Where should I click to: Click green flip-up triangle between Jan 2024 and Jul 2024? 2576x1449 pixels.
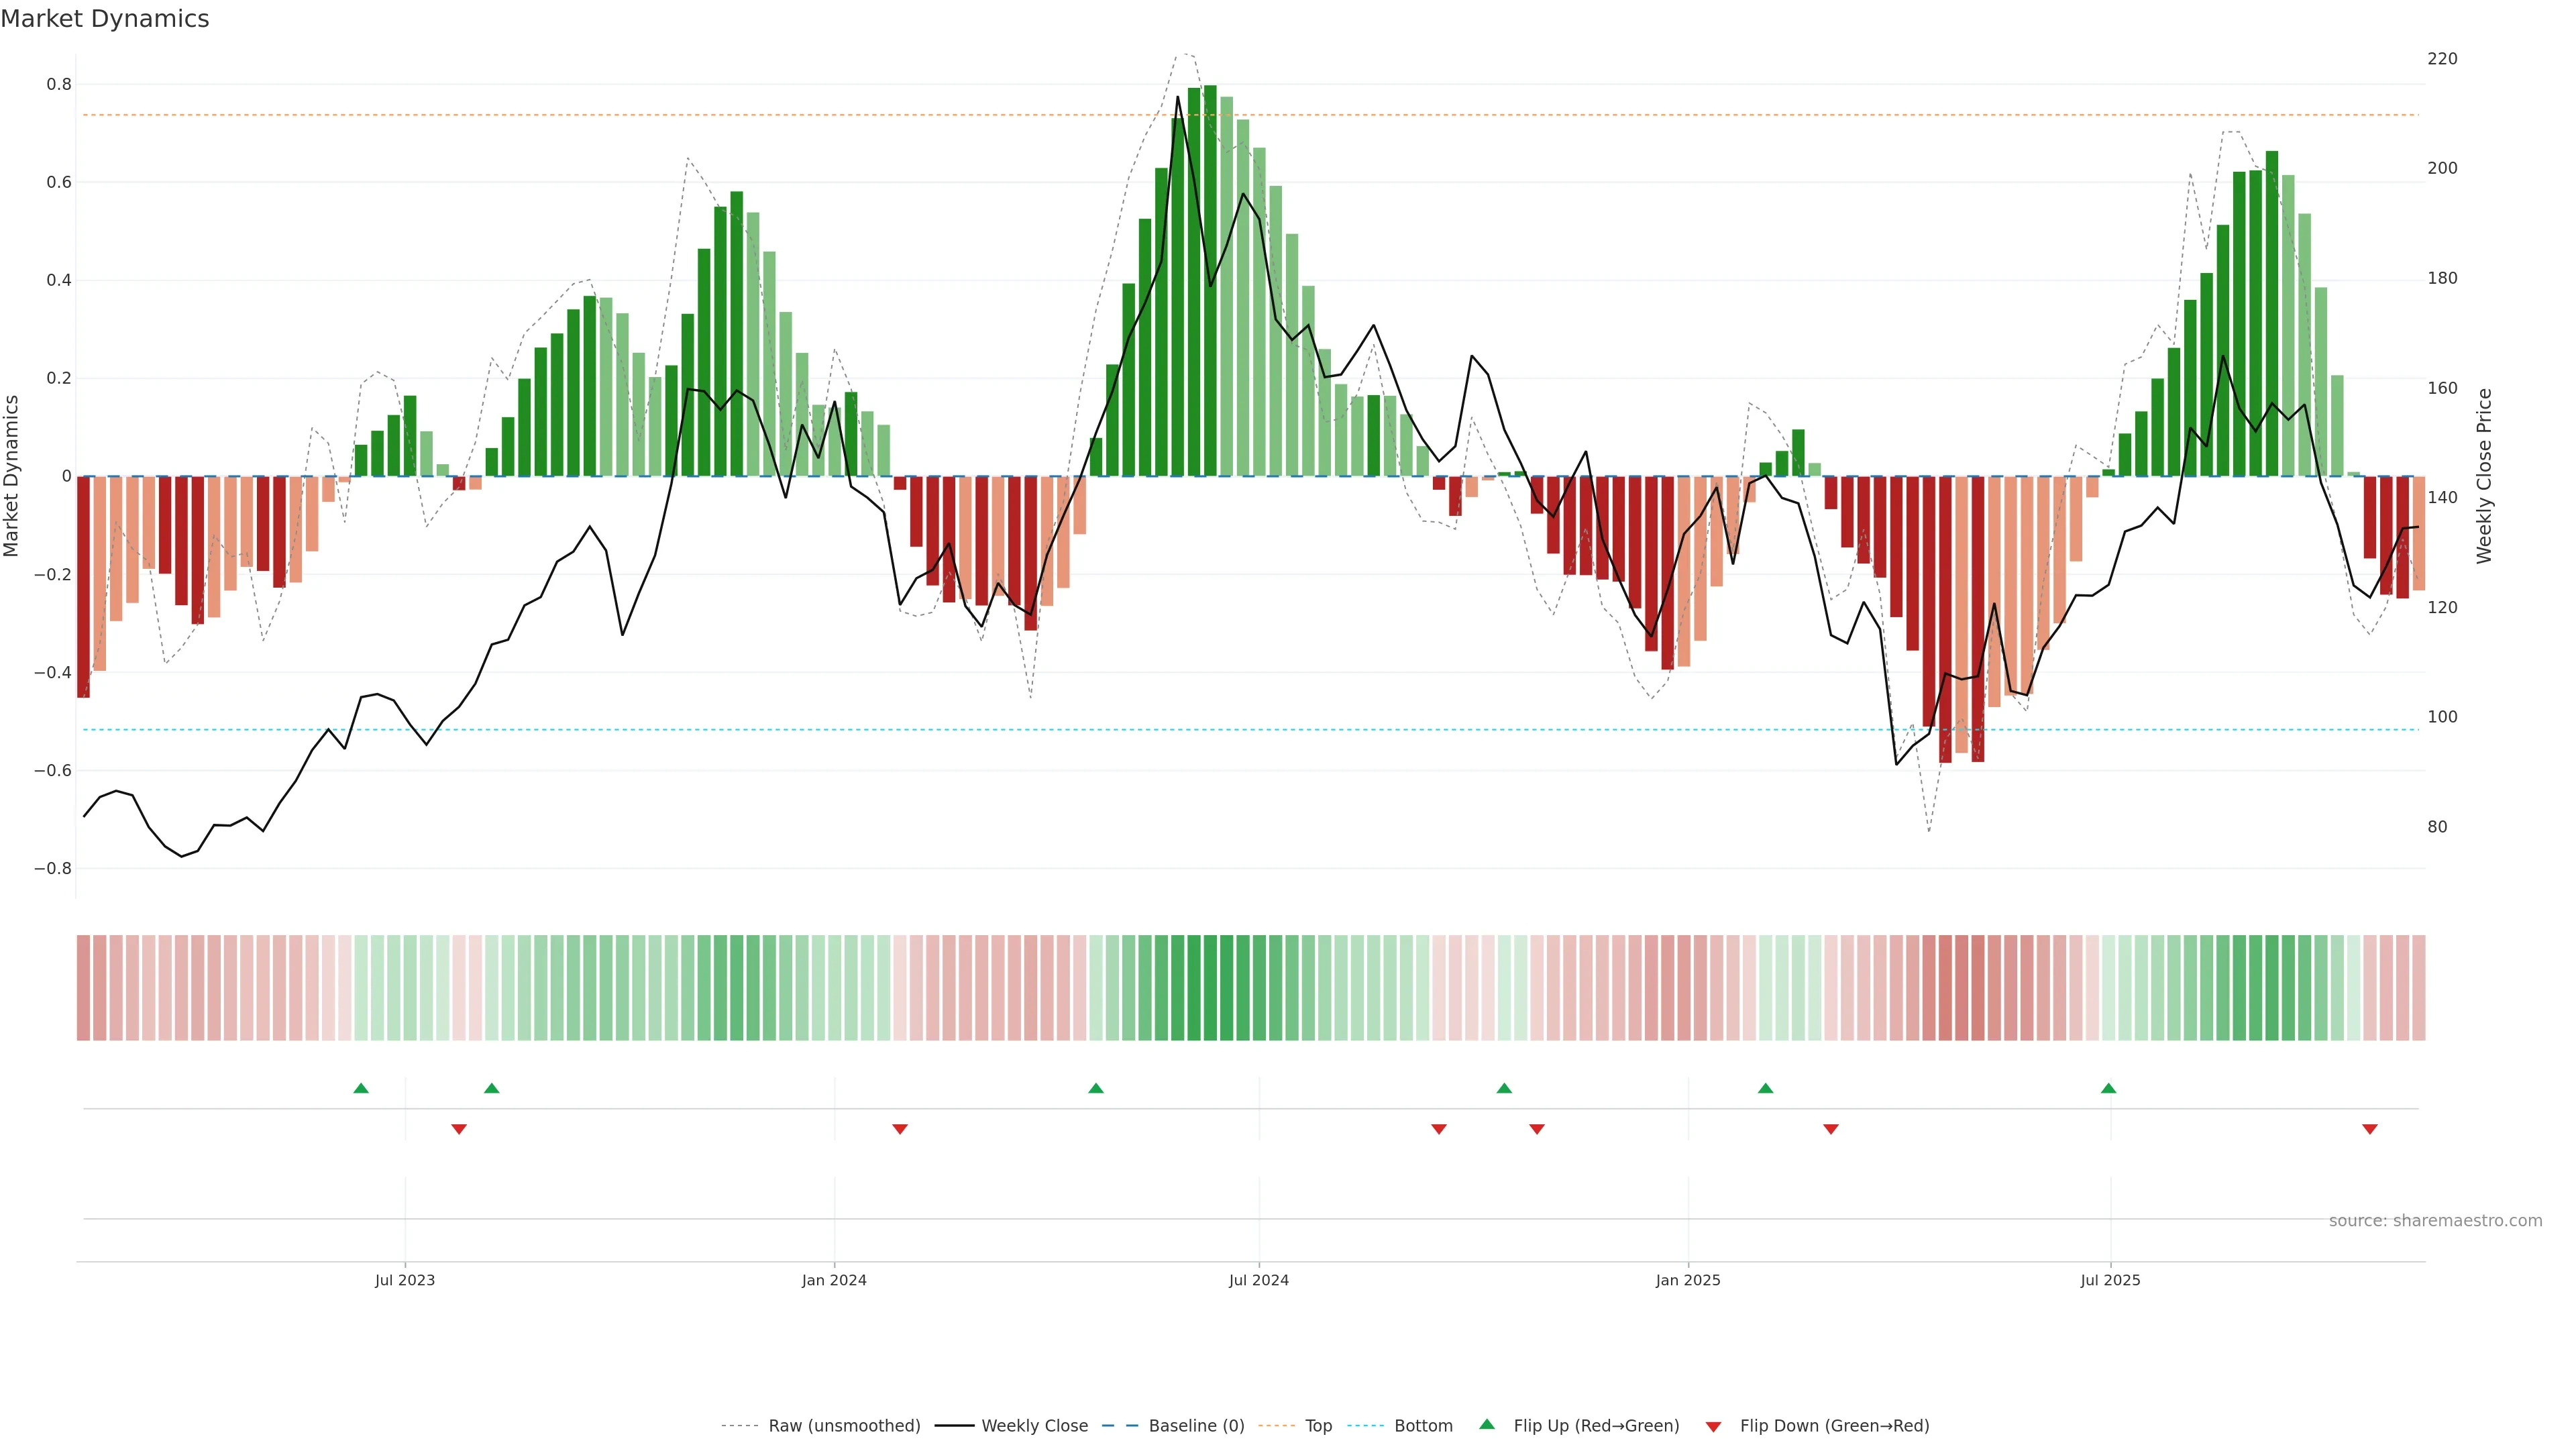tap(1096, 1088)
